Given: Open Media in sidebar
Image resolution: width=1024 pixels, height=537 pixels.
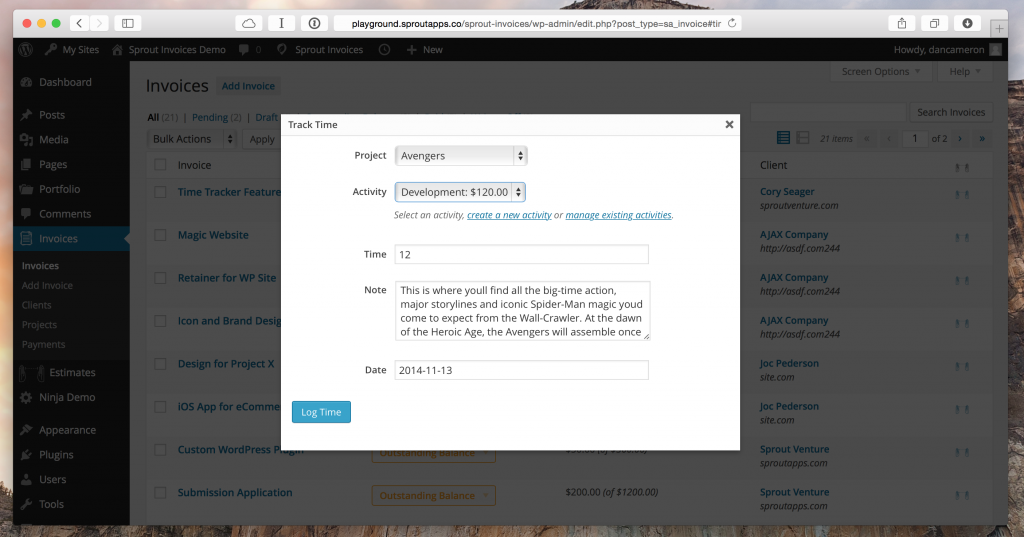Looking at the screenshot, I should (54, 140).
